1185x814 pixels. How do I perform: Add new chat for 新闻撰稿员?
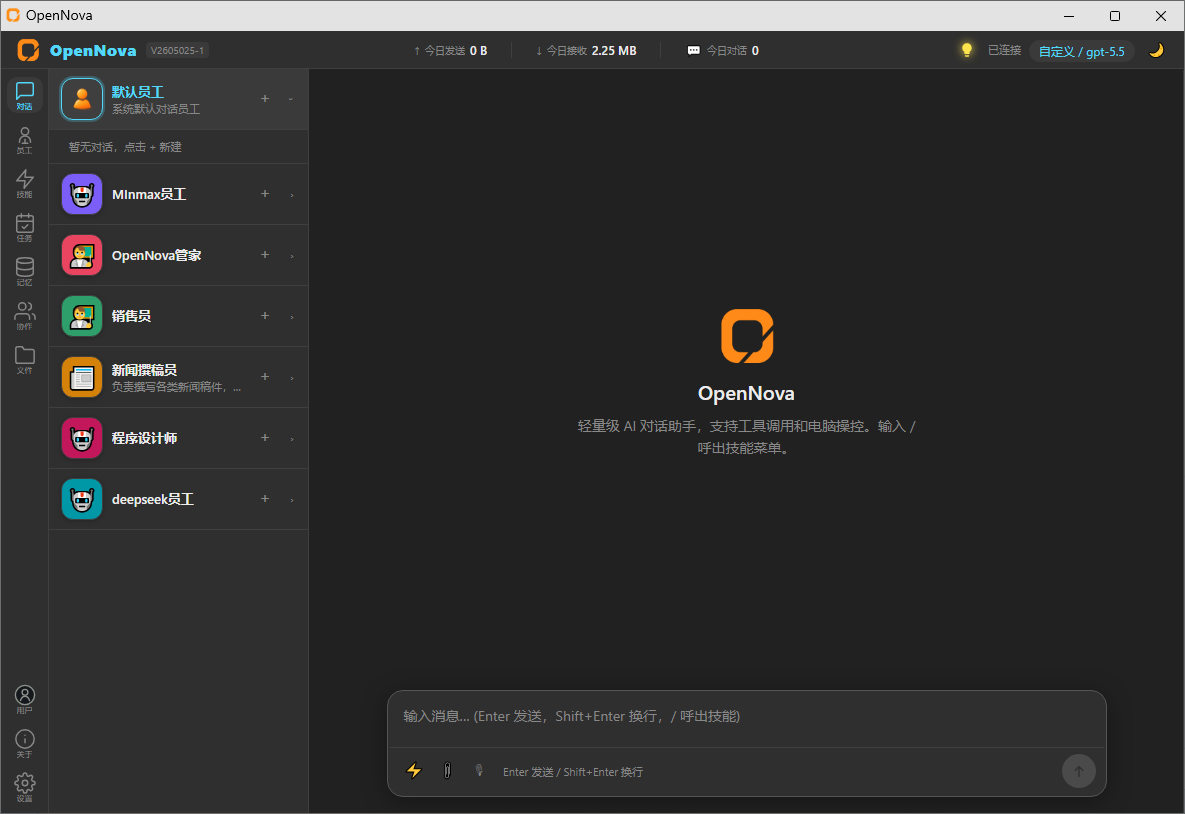(265, 376)
